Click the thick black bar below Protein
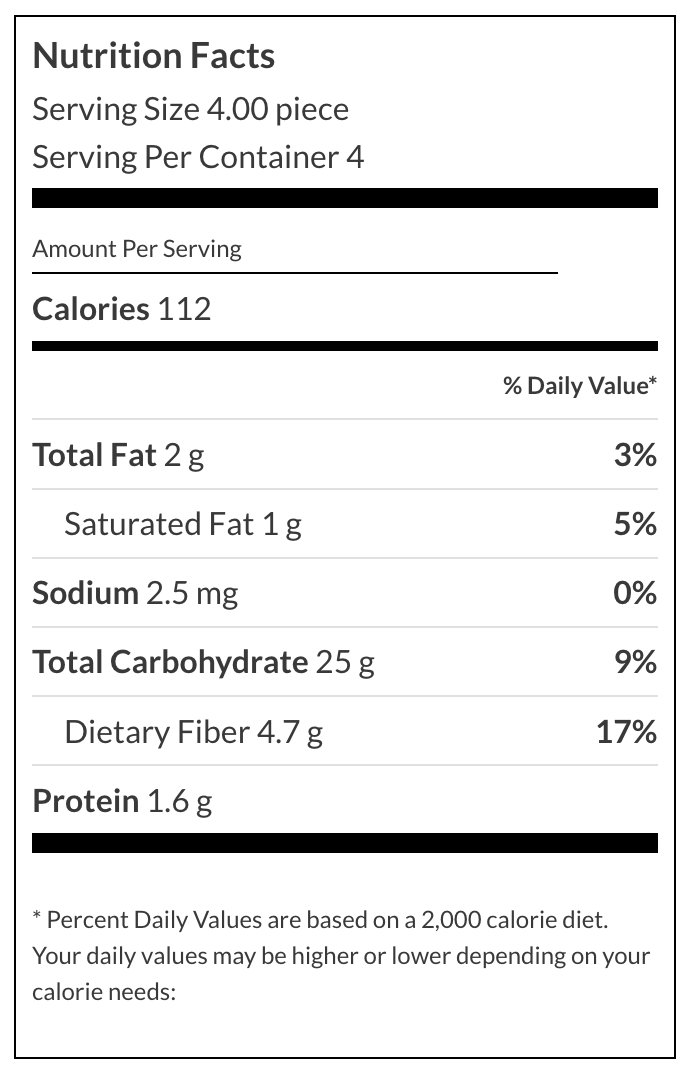This screenshot has width=688, height=1080. 345,842
